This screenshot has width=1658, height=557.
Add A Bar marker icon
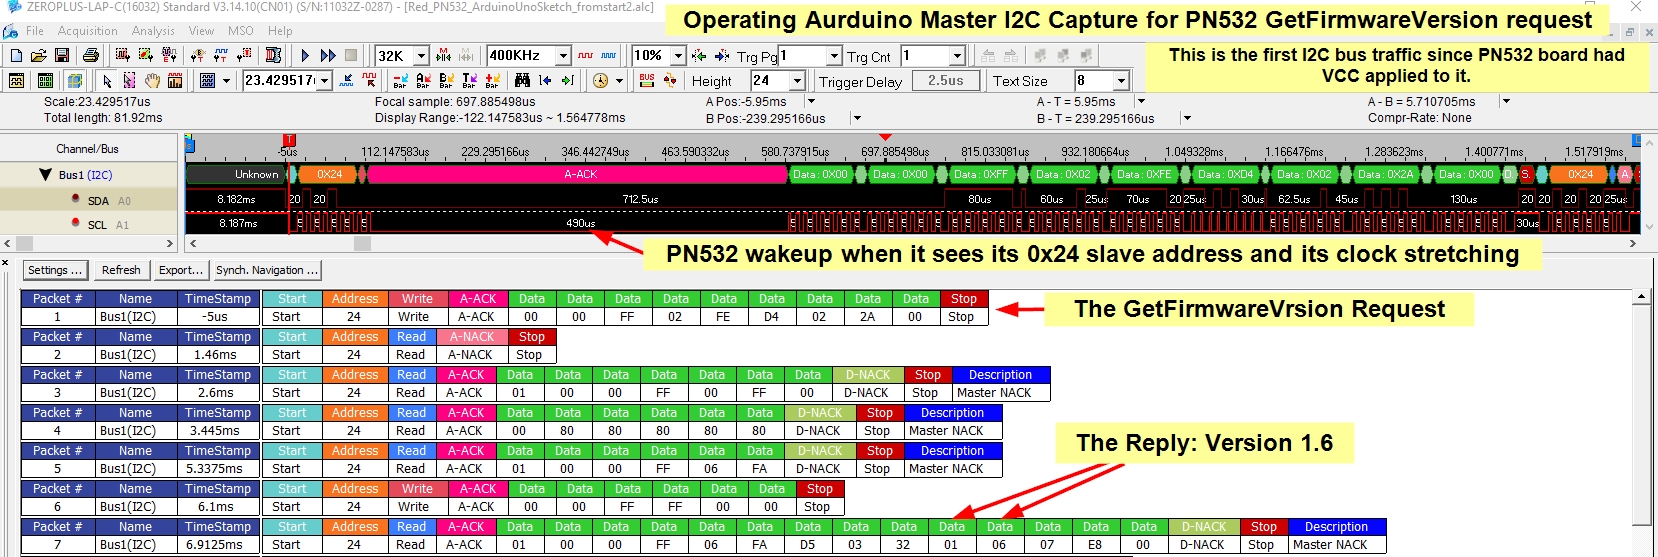click(x=423, y=80)
